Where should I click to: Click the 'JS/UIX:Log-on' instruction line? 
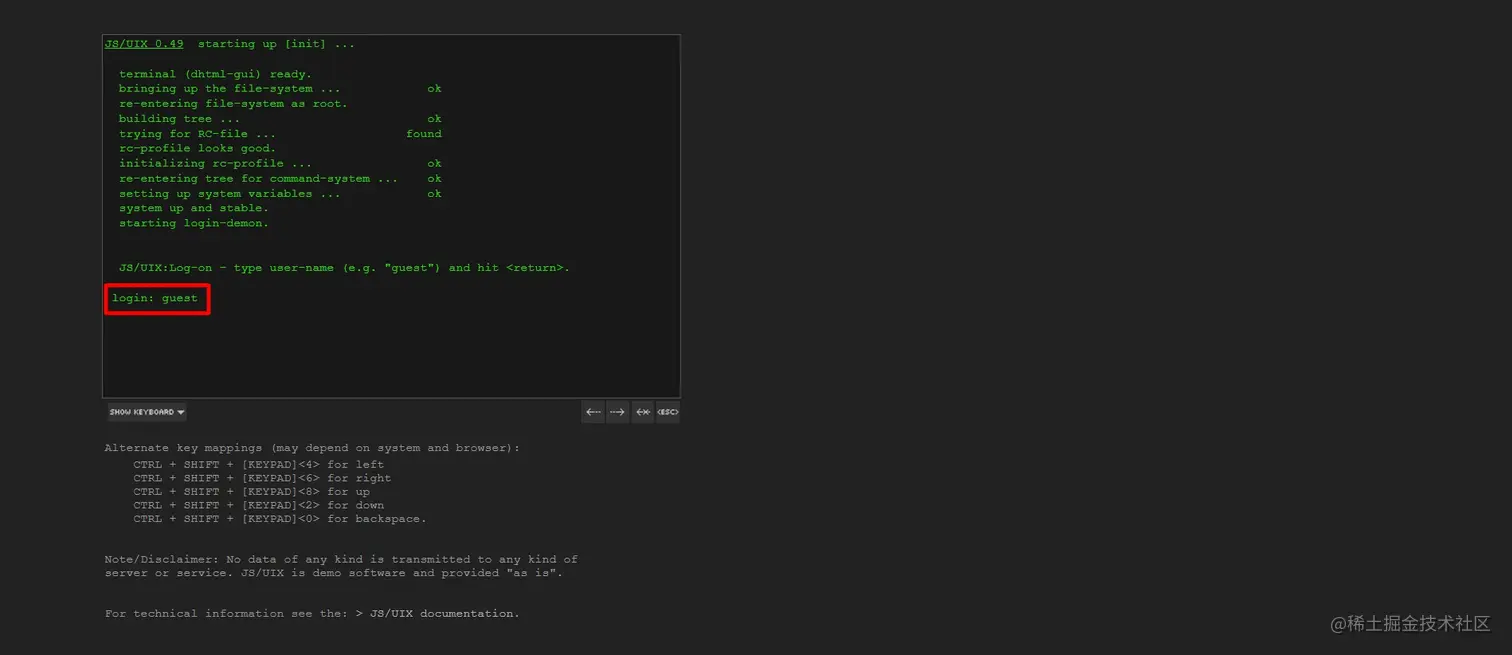(x=344, y=268)
